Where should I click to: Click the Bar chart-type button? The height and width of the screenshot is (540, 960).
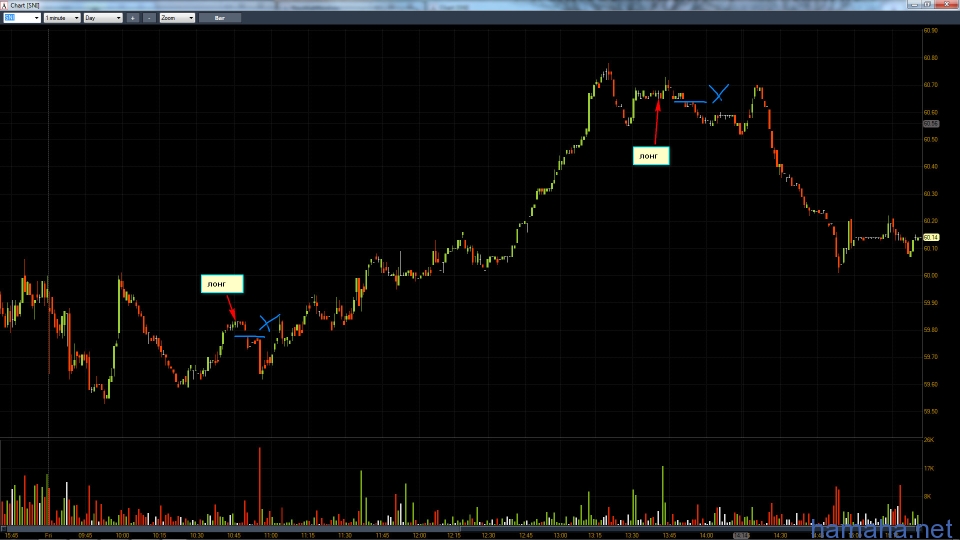(220, 18)
